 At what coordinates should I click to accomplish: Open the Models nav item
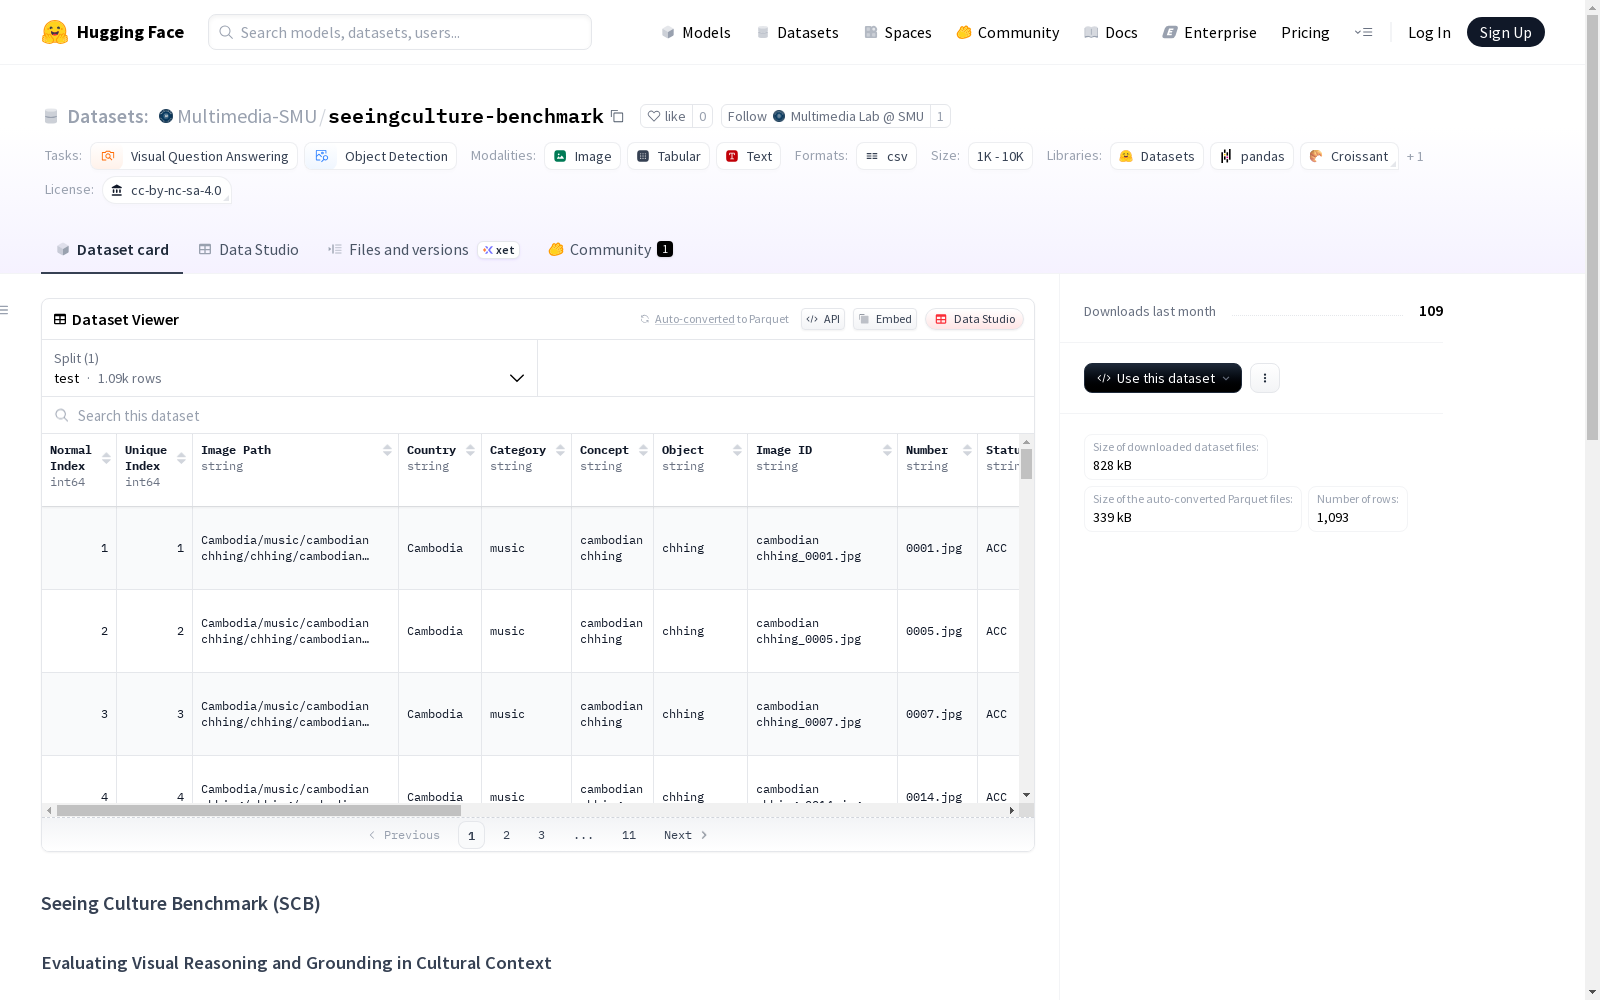(x=696, y=32)
